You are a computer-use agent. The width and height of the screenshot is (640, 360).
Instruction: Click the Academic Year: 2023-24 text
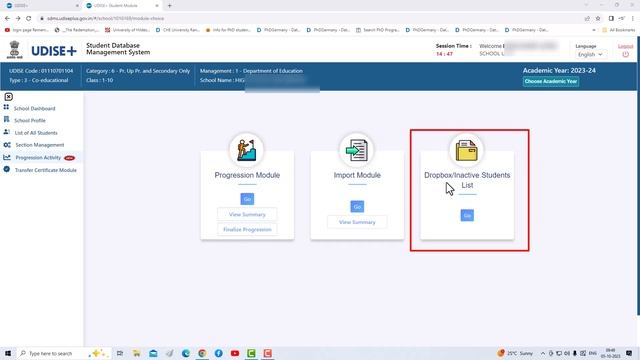pyautogui.click(x=559, y=70)
